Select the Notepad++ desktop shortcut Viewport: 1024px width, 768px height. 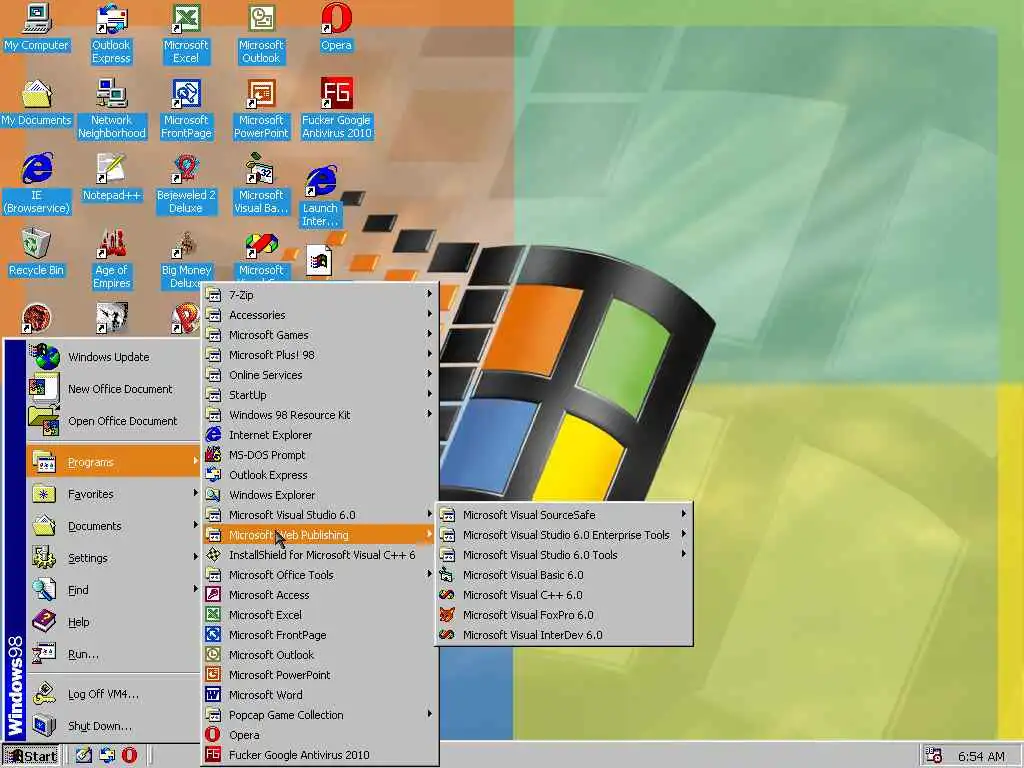pos(112,178)
